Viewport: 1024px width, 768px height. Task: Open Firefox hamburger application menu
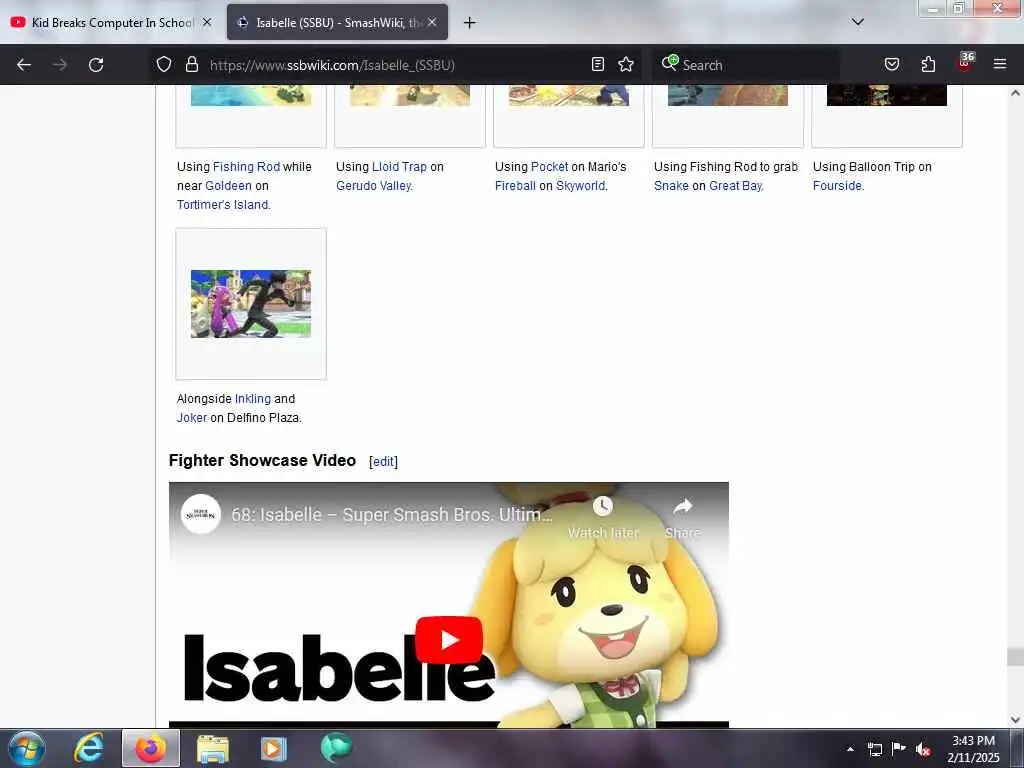click(1000, 64)
